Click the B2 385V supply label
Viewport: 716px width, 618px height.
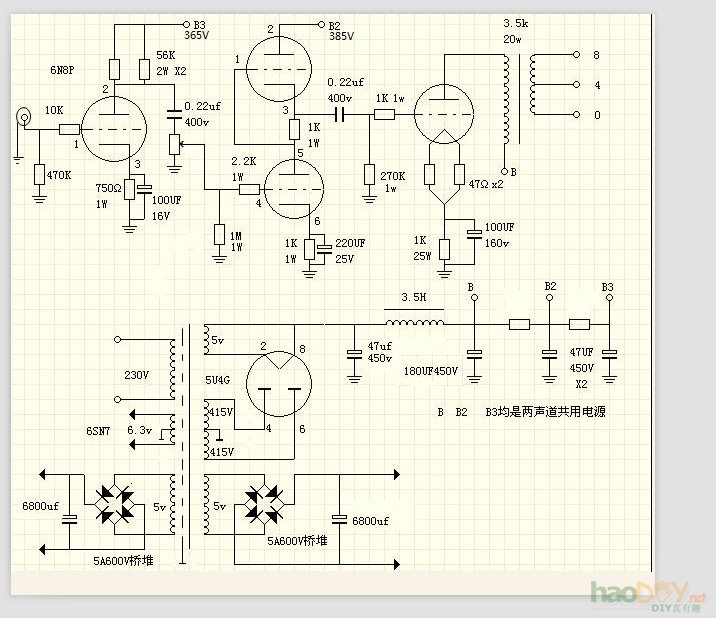click(x=342, y=31)
